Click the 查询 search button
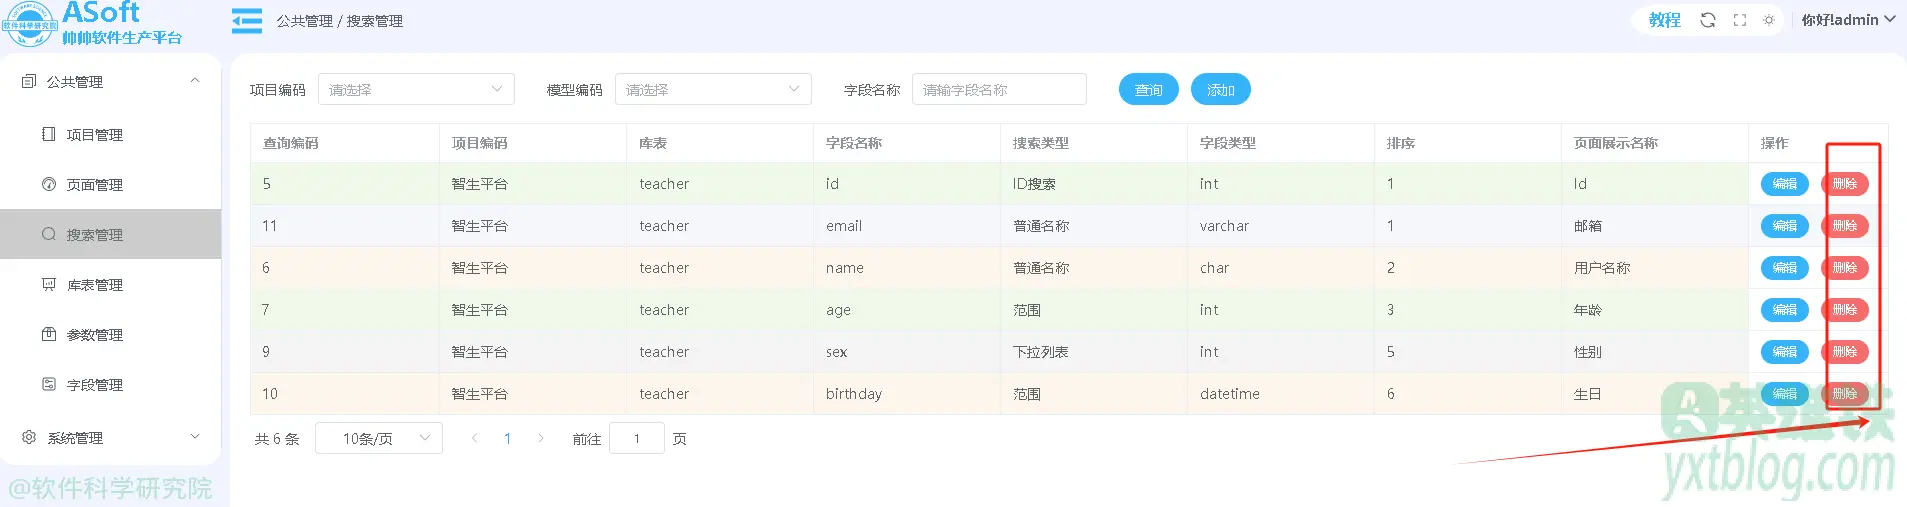Screen dimensions: 1907x507 coord(1148,89)
